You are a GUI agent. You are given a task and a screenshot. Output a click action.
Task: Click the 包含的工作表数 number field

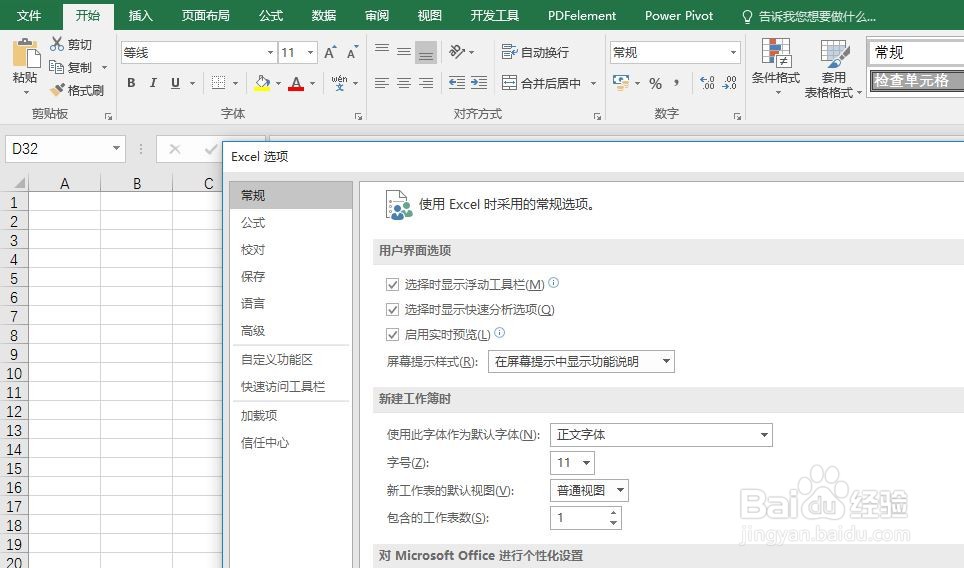(x=578, y=518)
